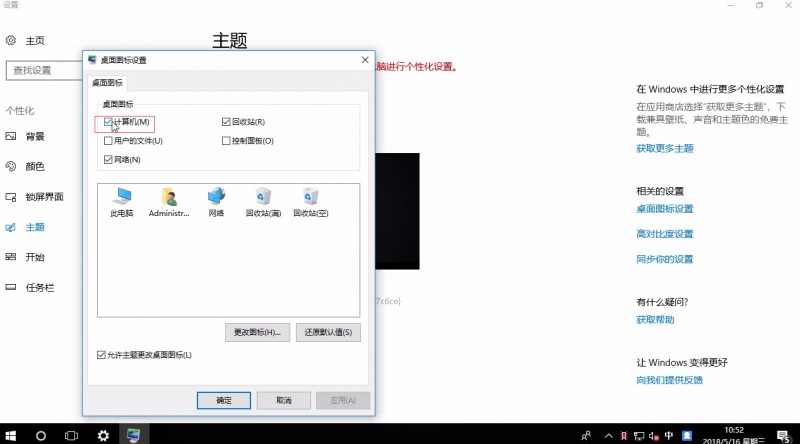The height and width of the screenshot is (444, 800).
Task: Click 中 input method indicator
Action: point(669,435)
